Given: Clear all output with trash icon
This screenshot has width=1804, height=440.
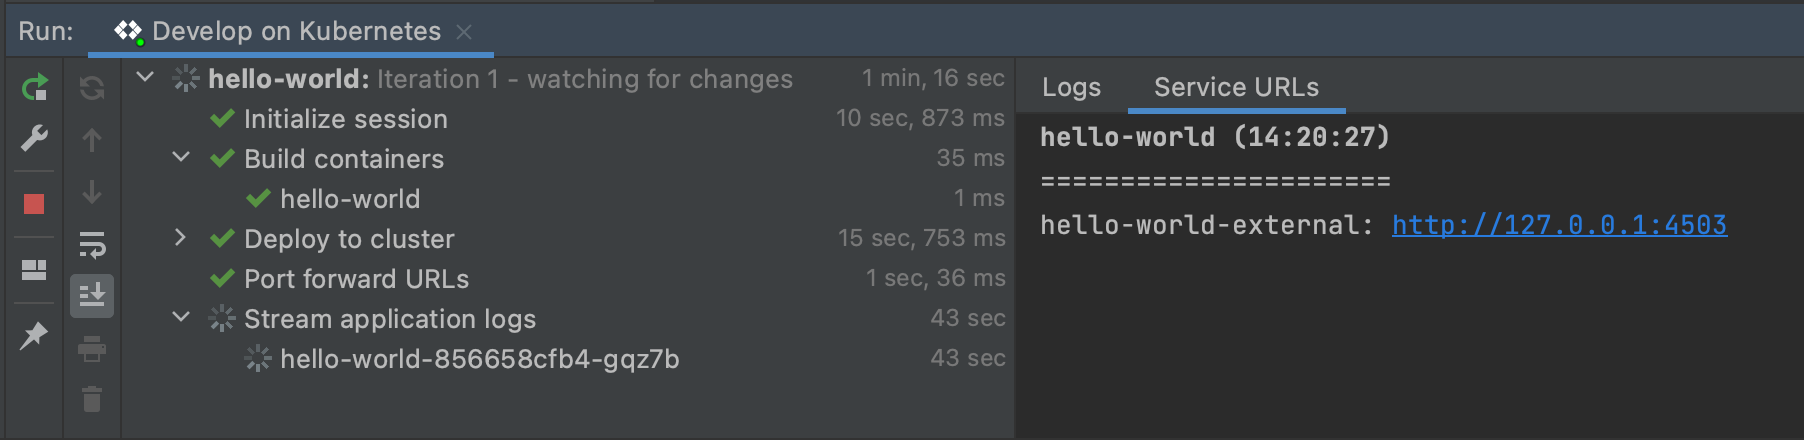Looking at the screenshot, I should [92, 400].
